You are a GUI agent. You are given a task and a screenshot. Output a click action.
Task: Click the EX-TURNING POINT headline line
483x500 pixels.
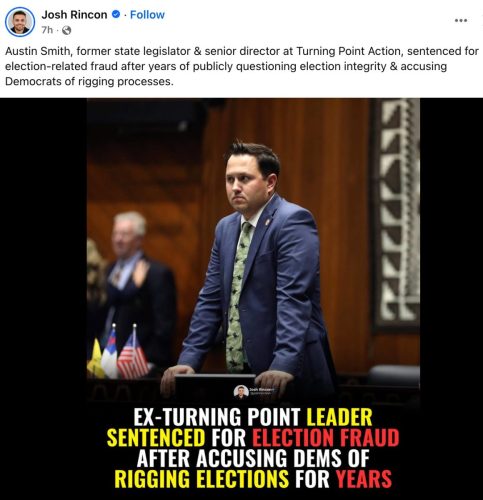tap(253, 417)
